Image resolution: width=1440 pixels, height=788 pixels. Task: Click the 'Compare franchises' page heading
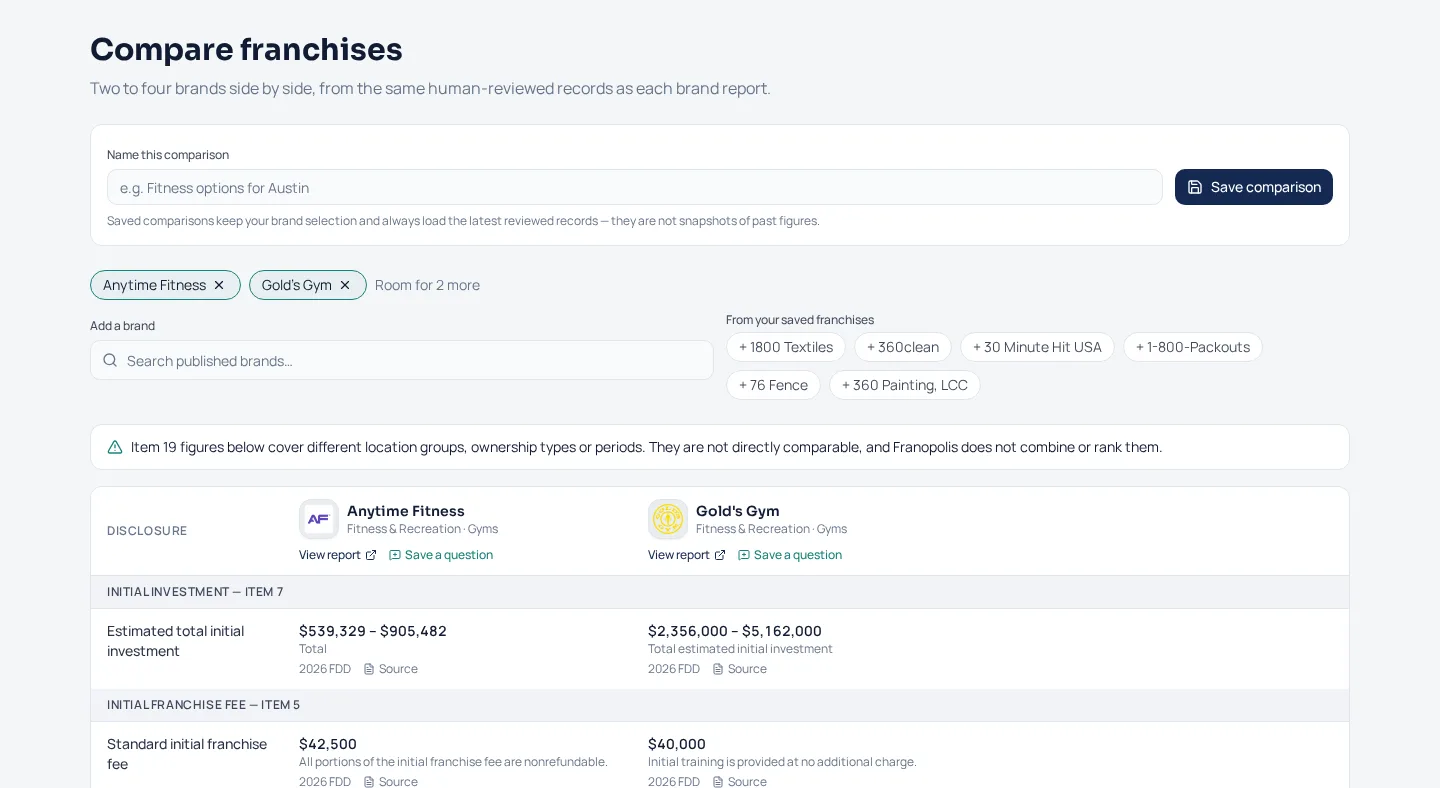click(x=246, y=49)
